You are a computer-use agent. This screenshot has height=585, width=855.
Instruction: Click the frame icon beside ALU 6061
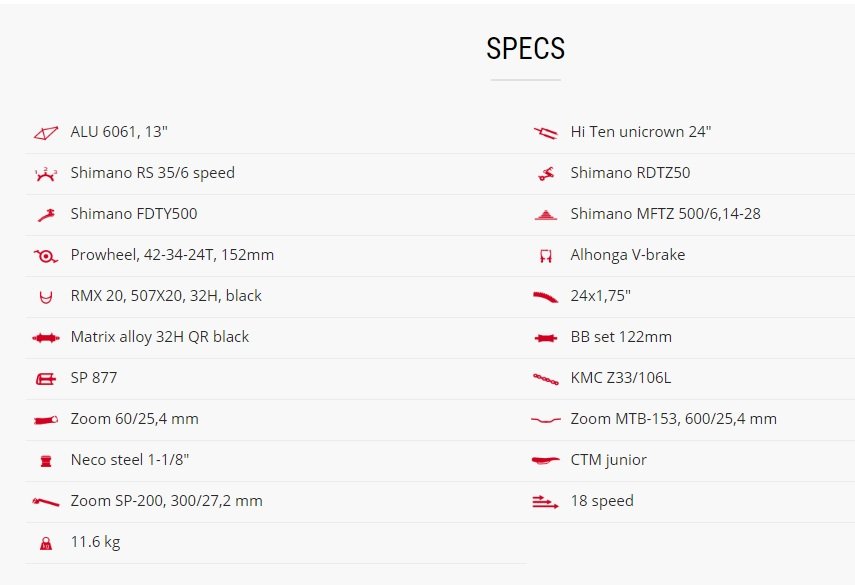(x=46, y=133)
